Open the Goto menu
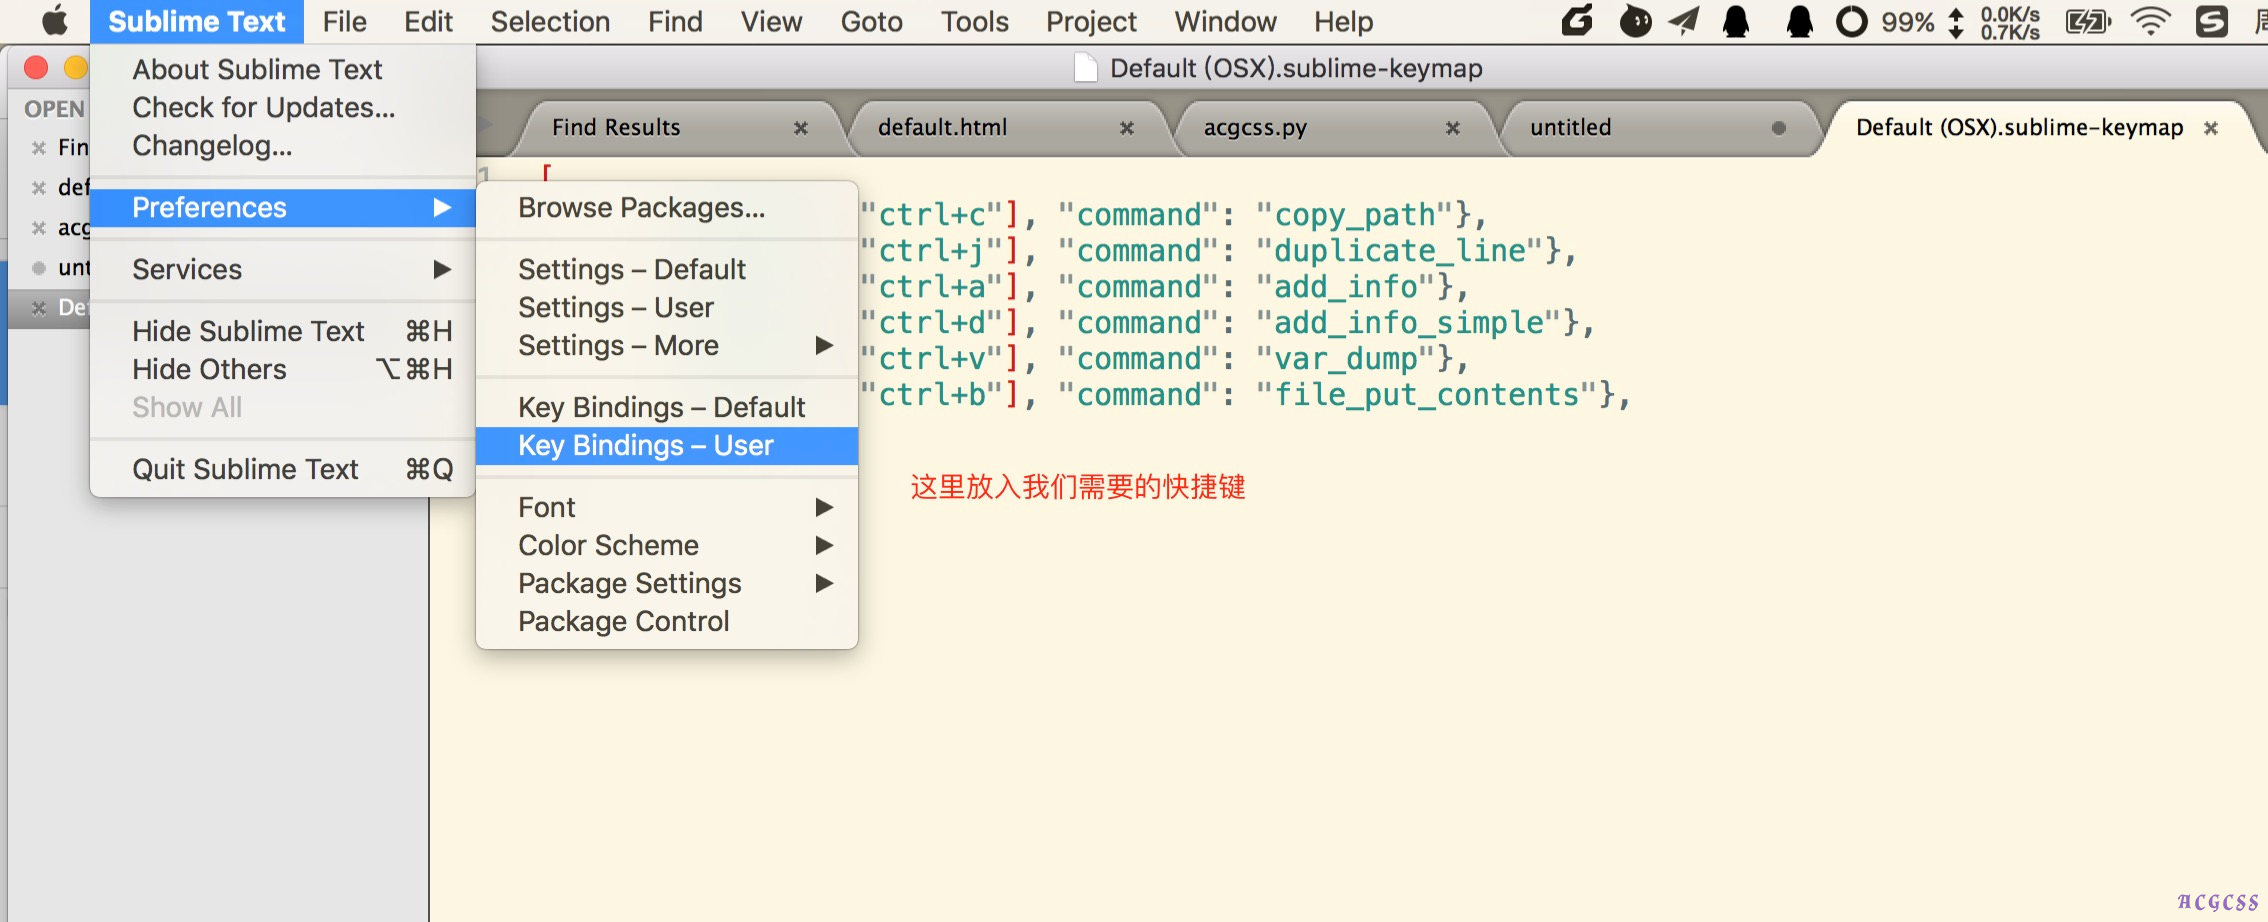This screenshot has height=922, width=2268. [x=871, y=21]
